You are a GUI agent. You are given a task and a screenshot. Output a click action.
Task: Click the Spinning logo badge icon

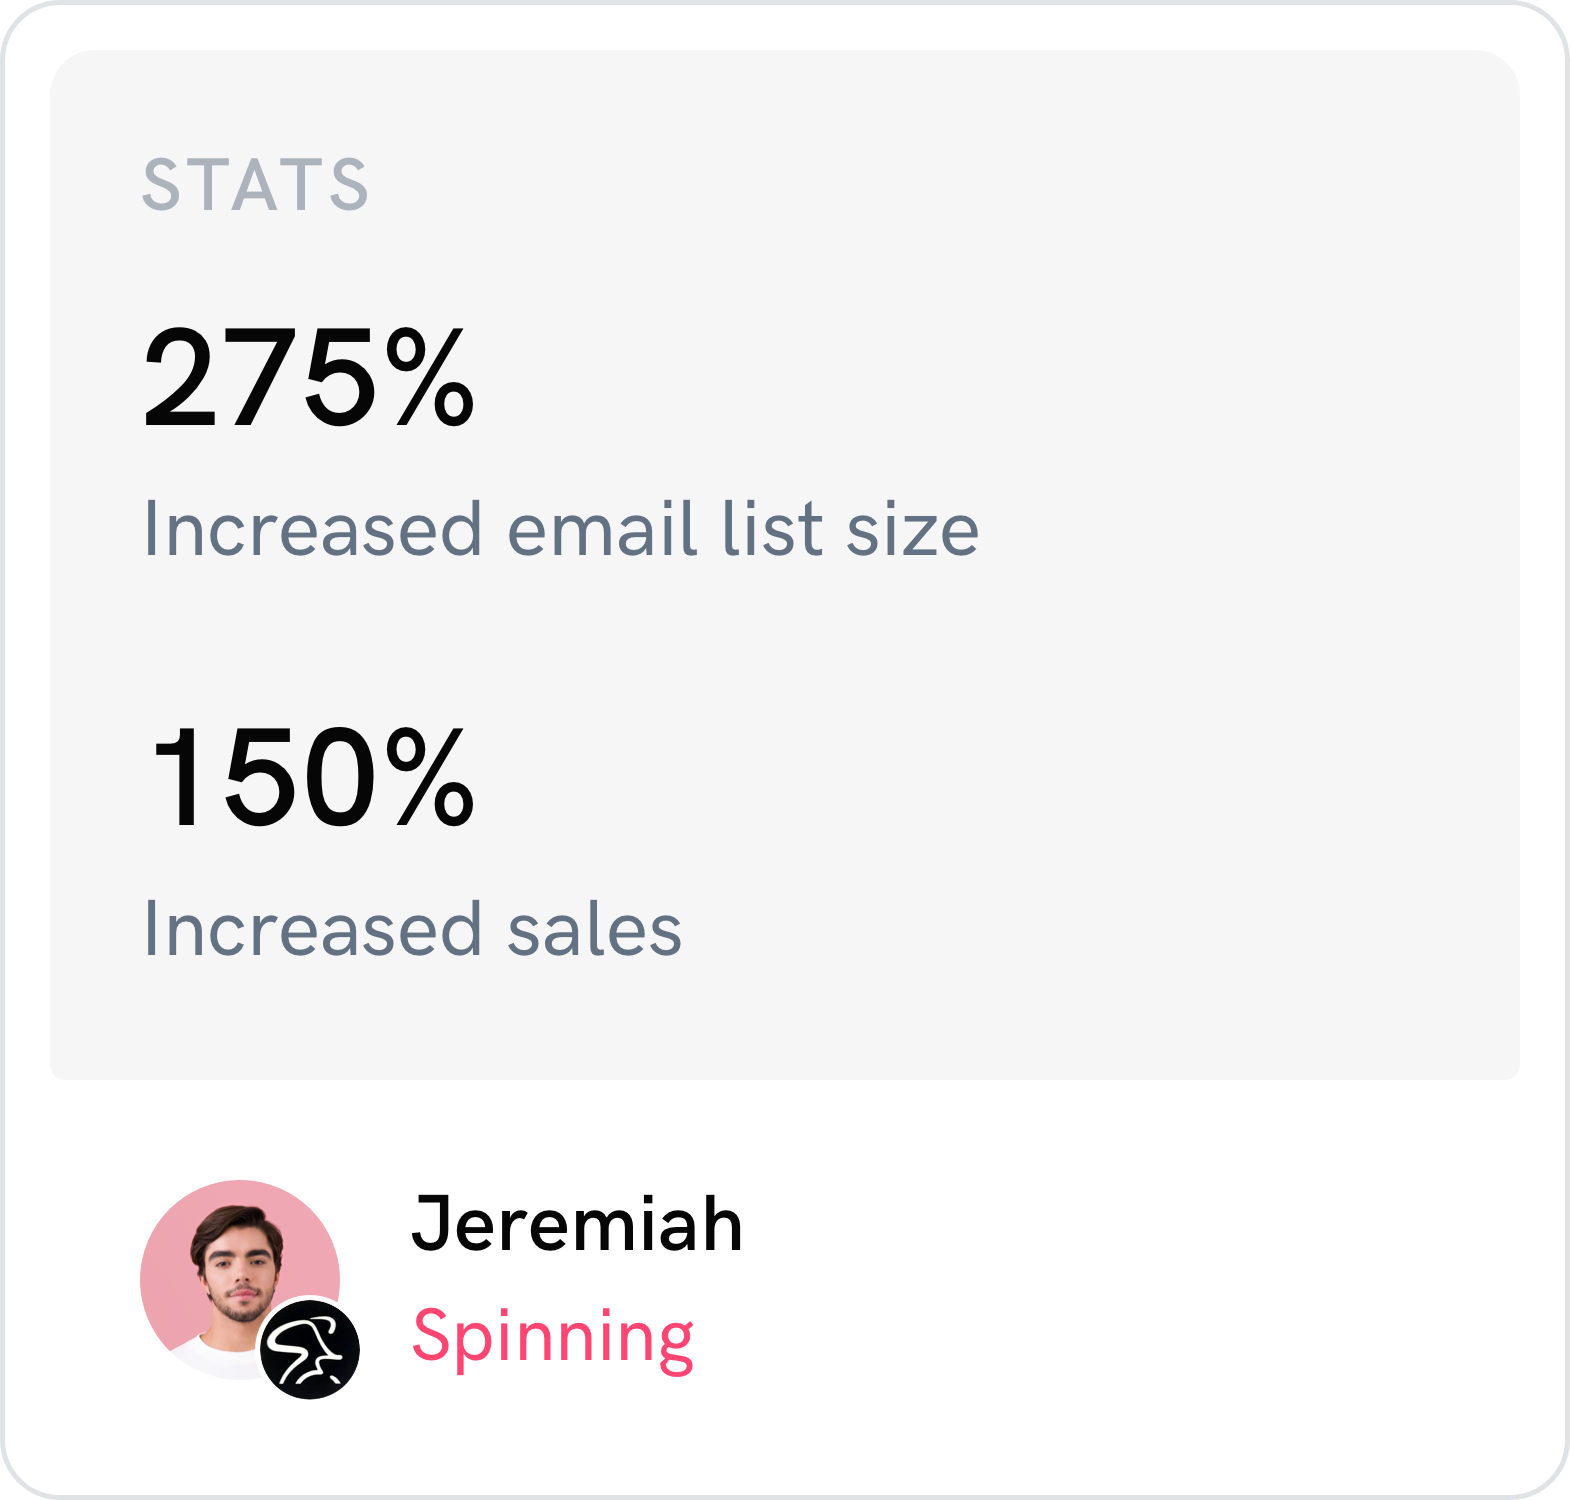pyautogui.click(x=310, y=1349)
